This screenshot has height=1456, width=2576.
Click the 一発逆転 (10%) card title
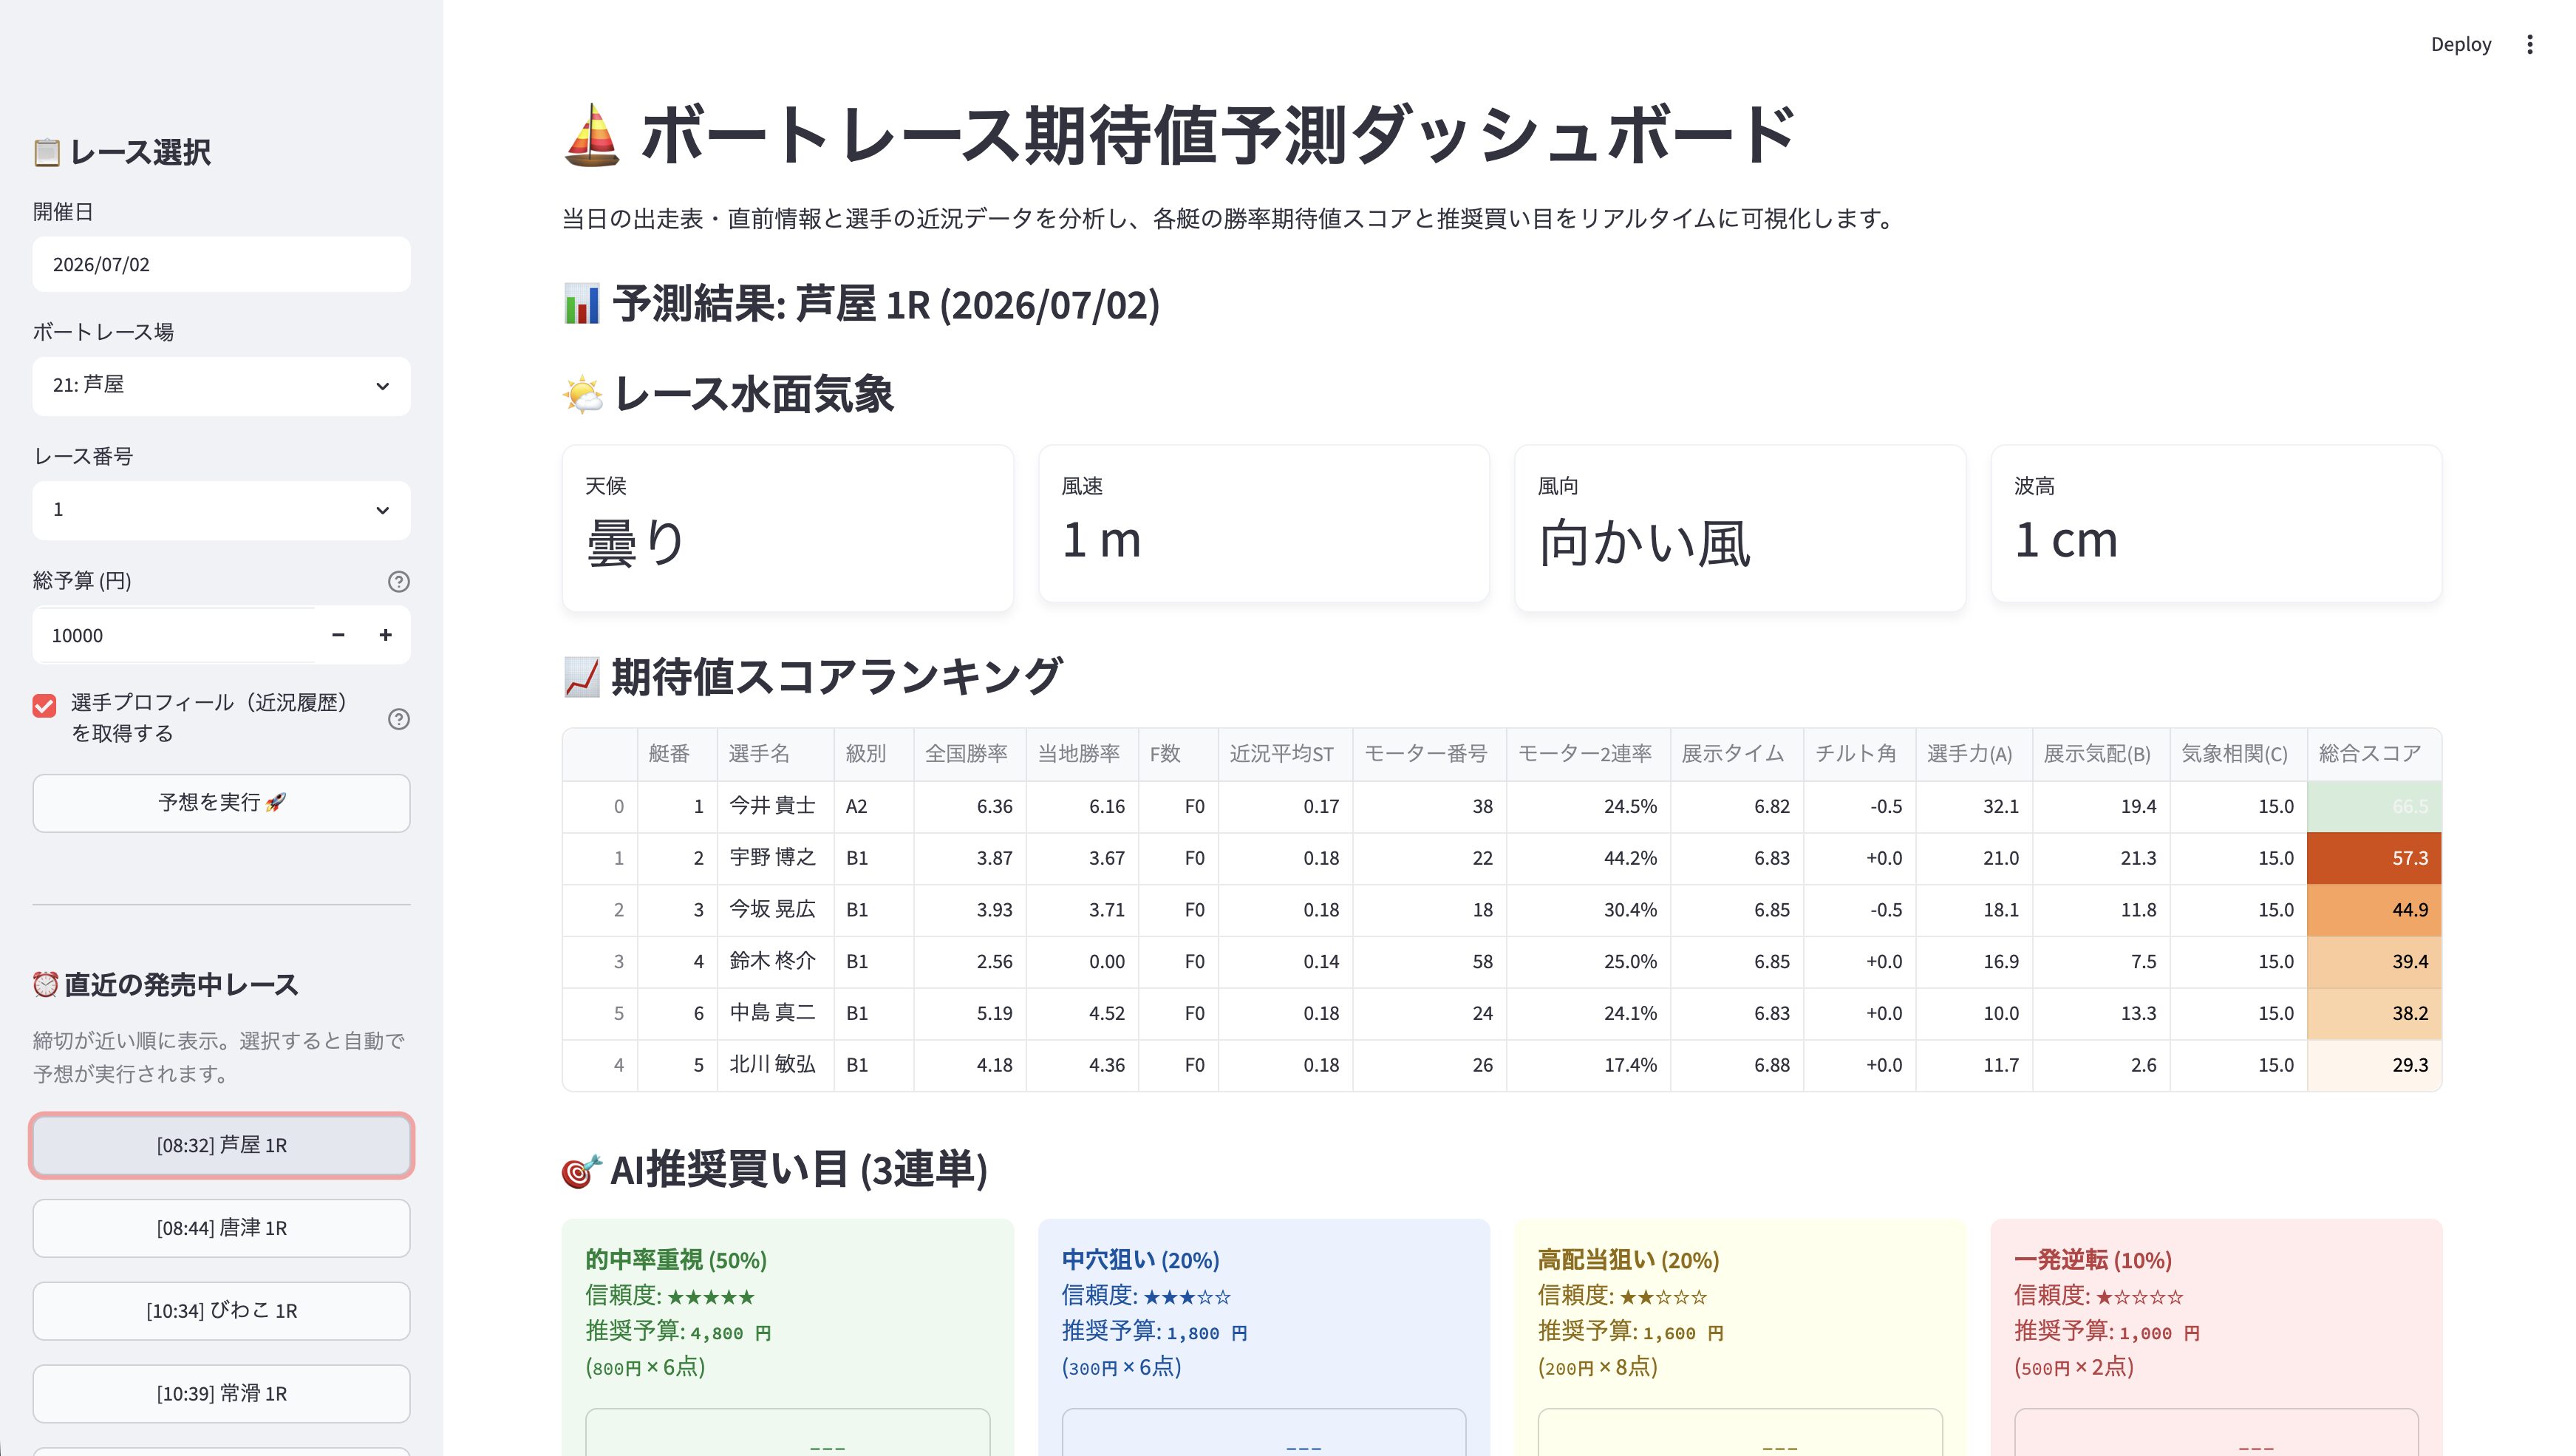click(x=2092, y=1260)
